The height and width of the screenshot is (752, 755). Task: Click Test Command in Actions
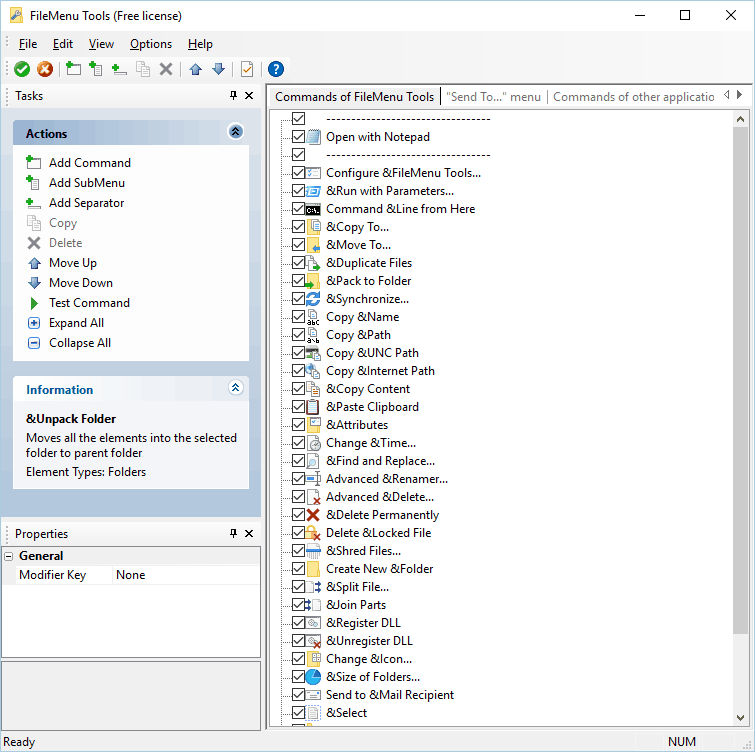(x=89, y=303)
